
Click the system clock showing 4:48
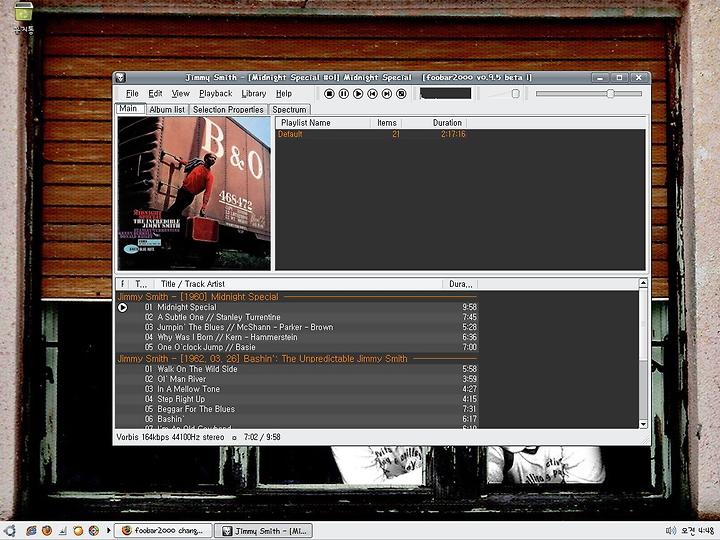[x=697, y=531]
